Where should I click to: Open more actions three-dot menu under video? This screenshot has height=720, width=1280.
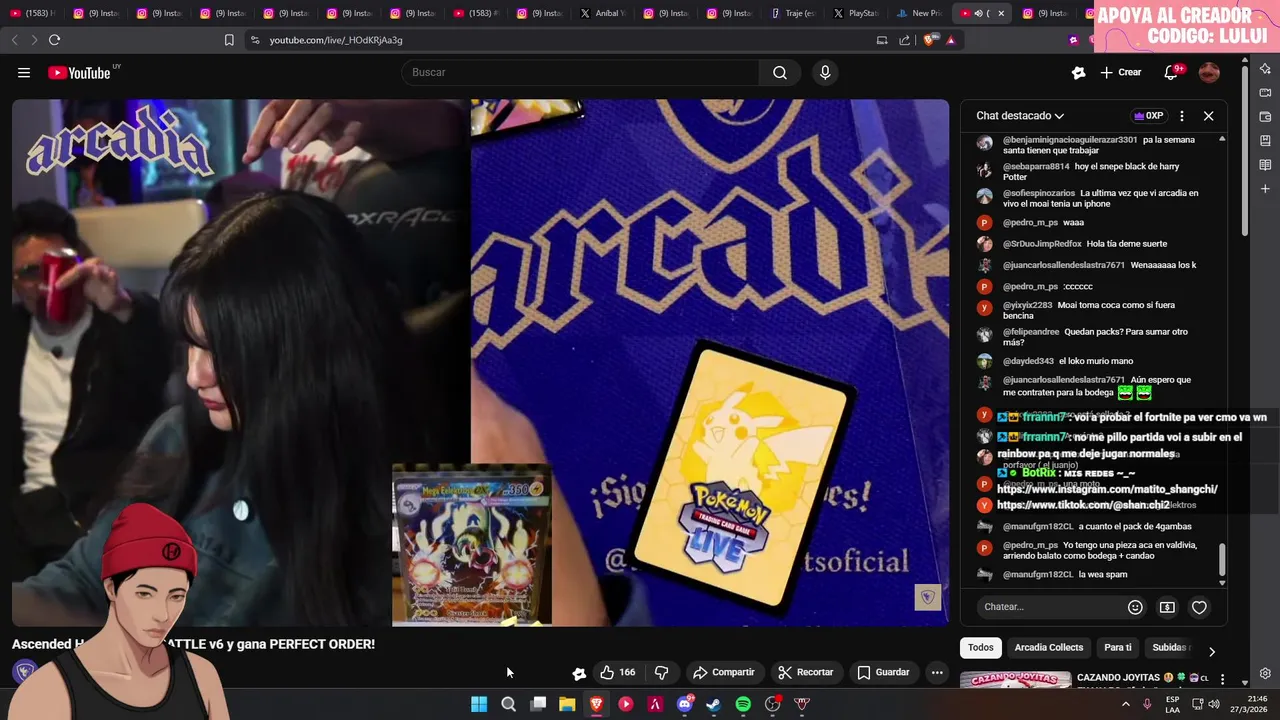coord(937,672)
